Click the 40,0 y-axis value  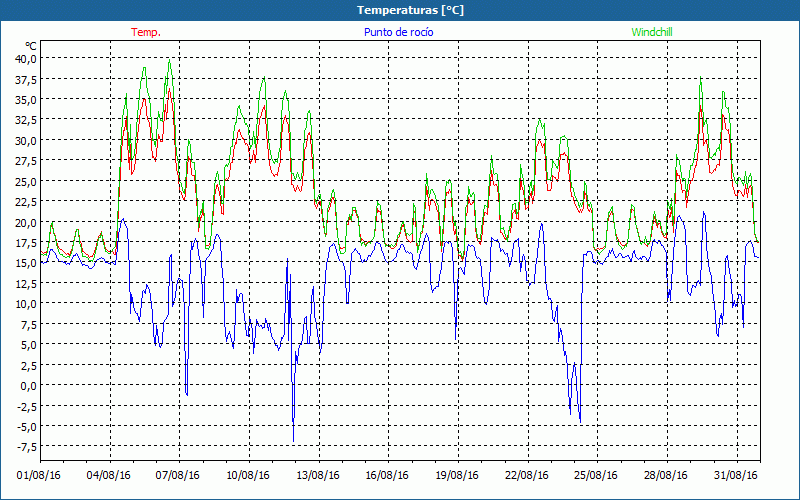tap(26, 58)
